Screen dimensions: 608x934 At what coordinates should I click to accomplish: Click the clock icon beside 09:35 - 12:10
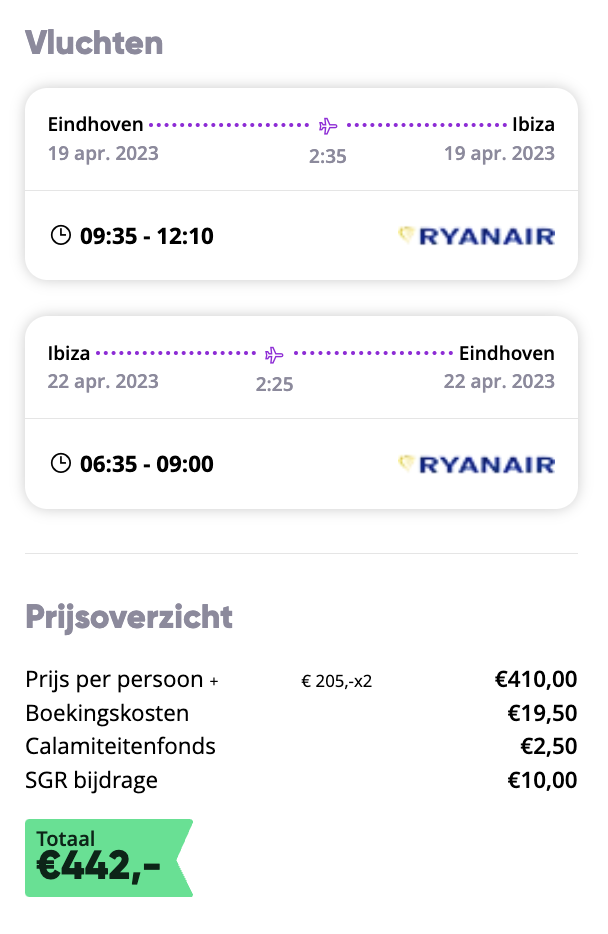pos(60,235)
